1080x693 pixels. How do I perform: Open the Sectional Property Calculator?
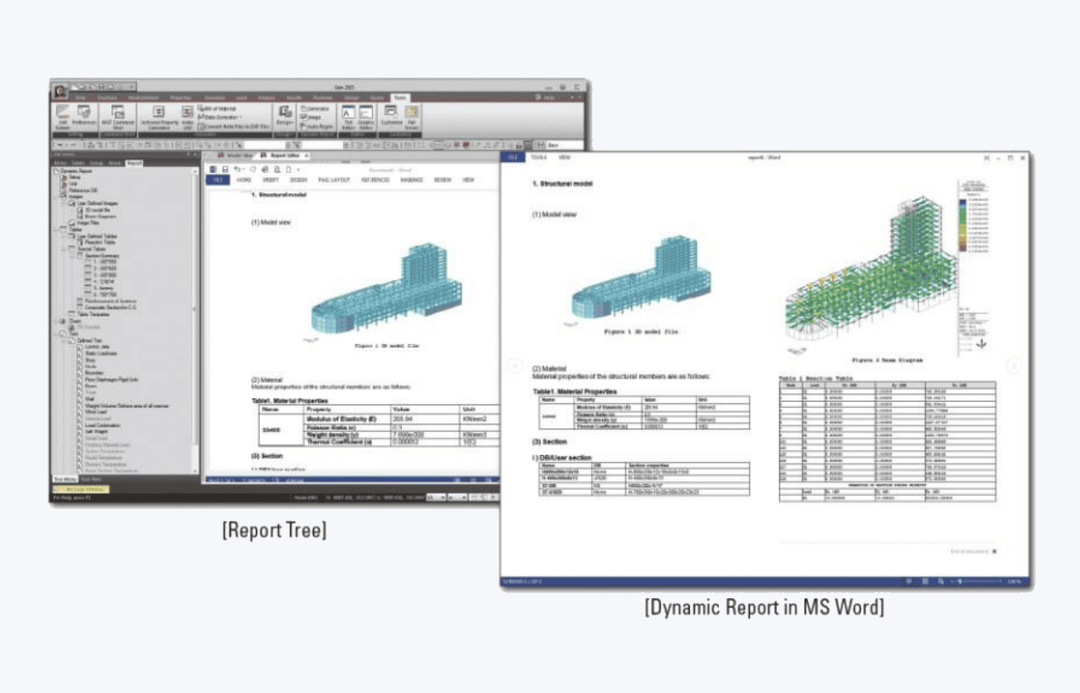pyautogui.click(x=159, y=118)
